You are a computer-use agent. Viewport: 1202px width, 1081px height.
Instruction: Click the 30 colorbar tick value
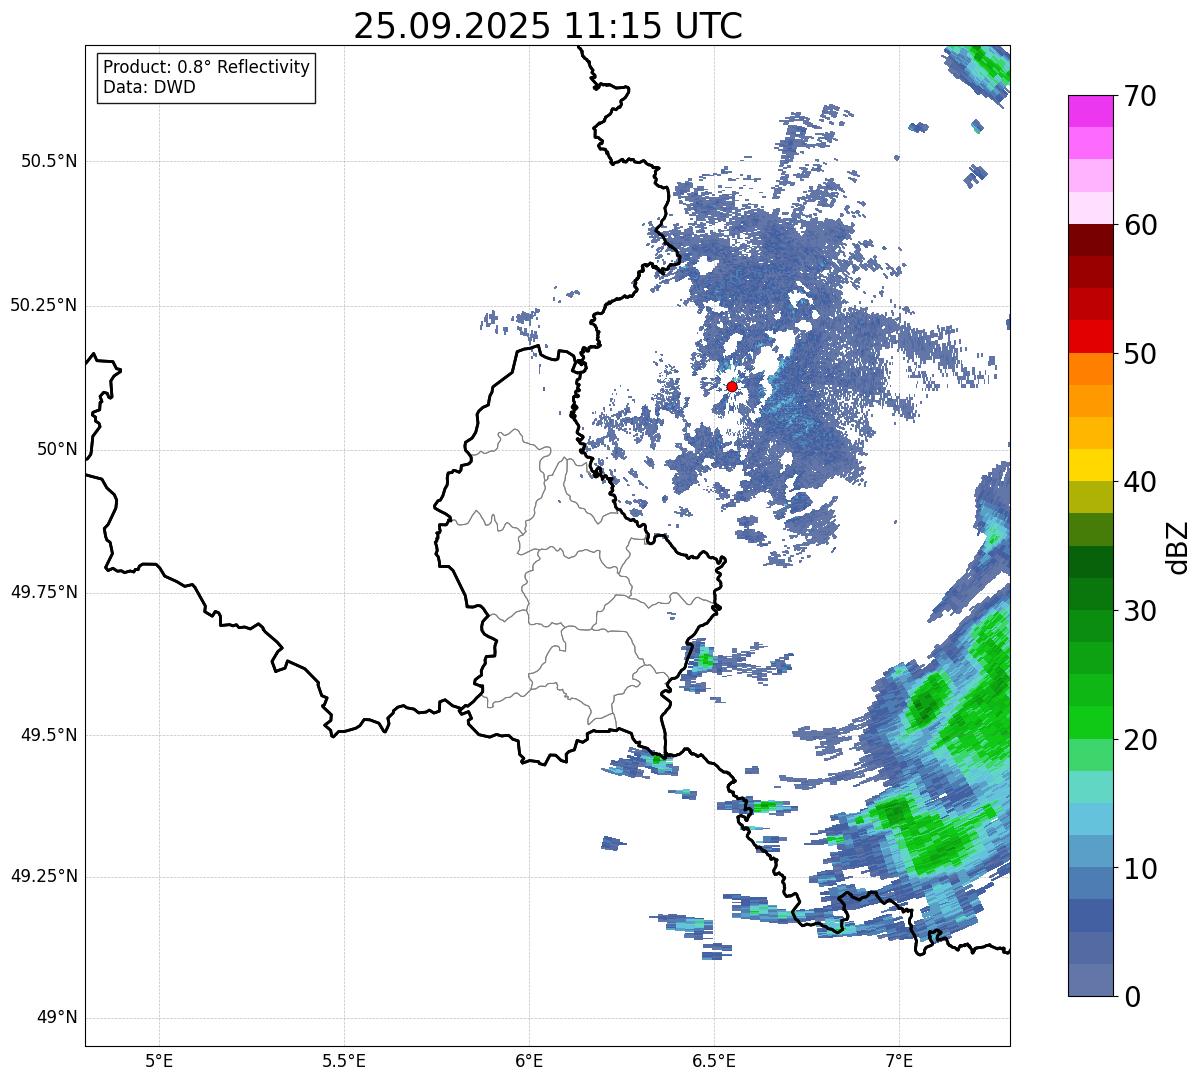pos(1139,611)
